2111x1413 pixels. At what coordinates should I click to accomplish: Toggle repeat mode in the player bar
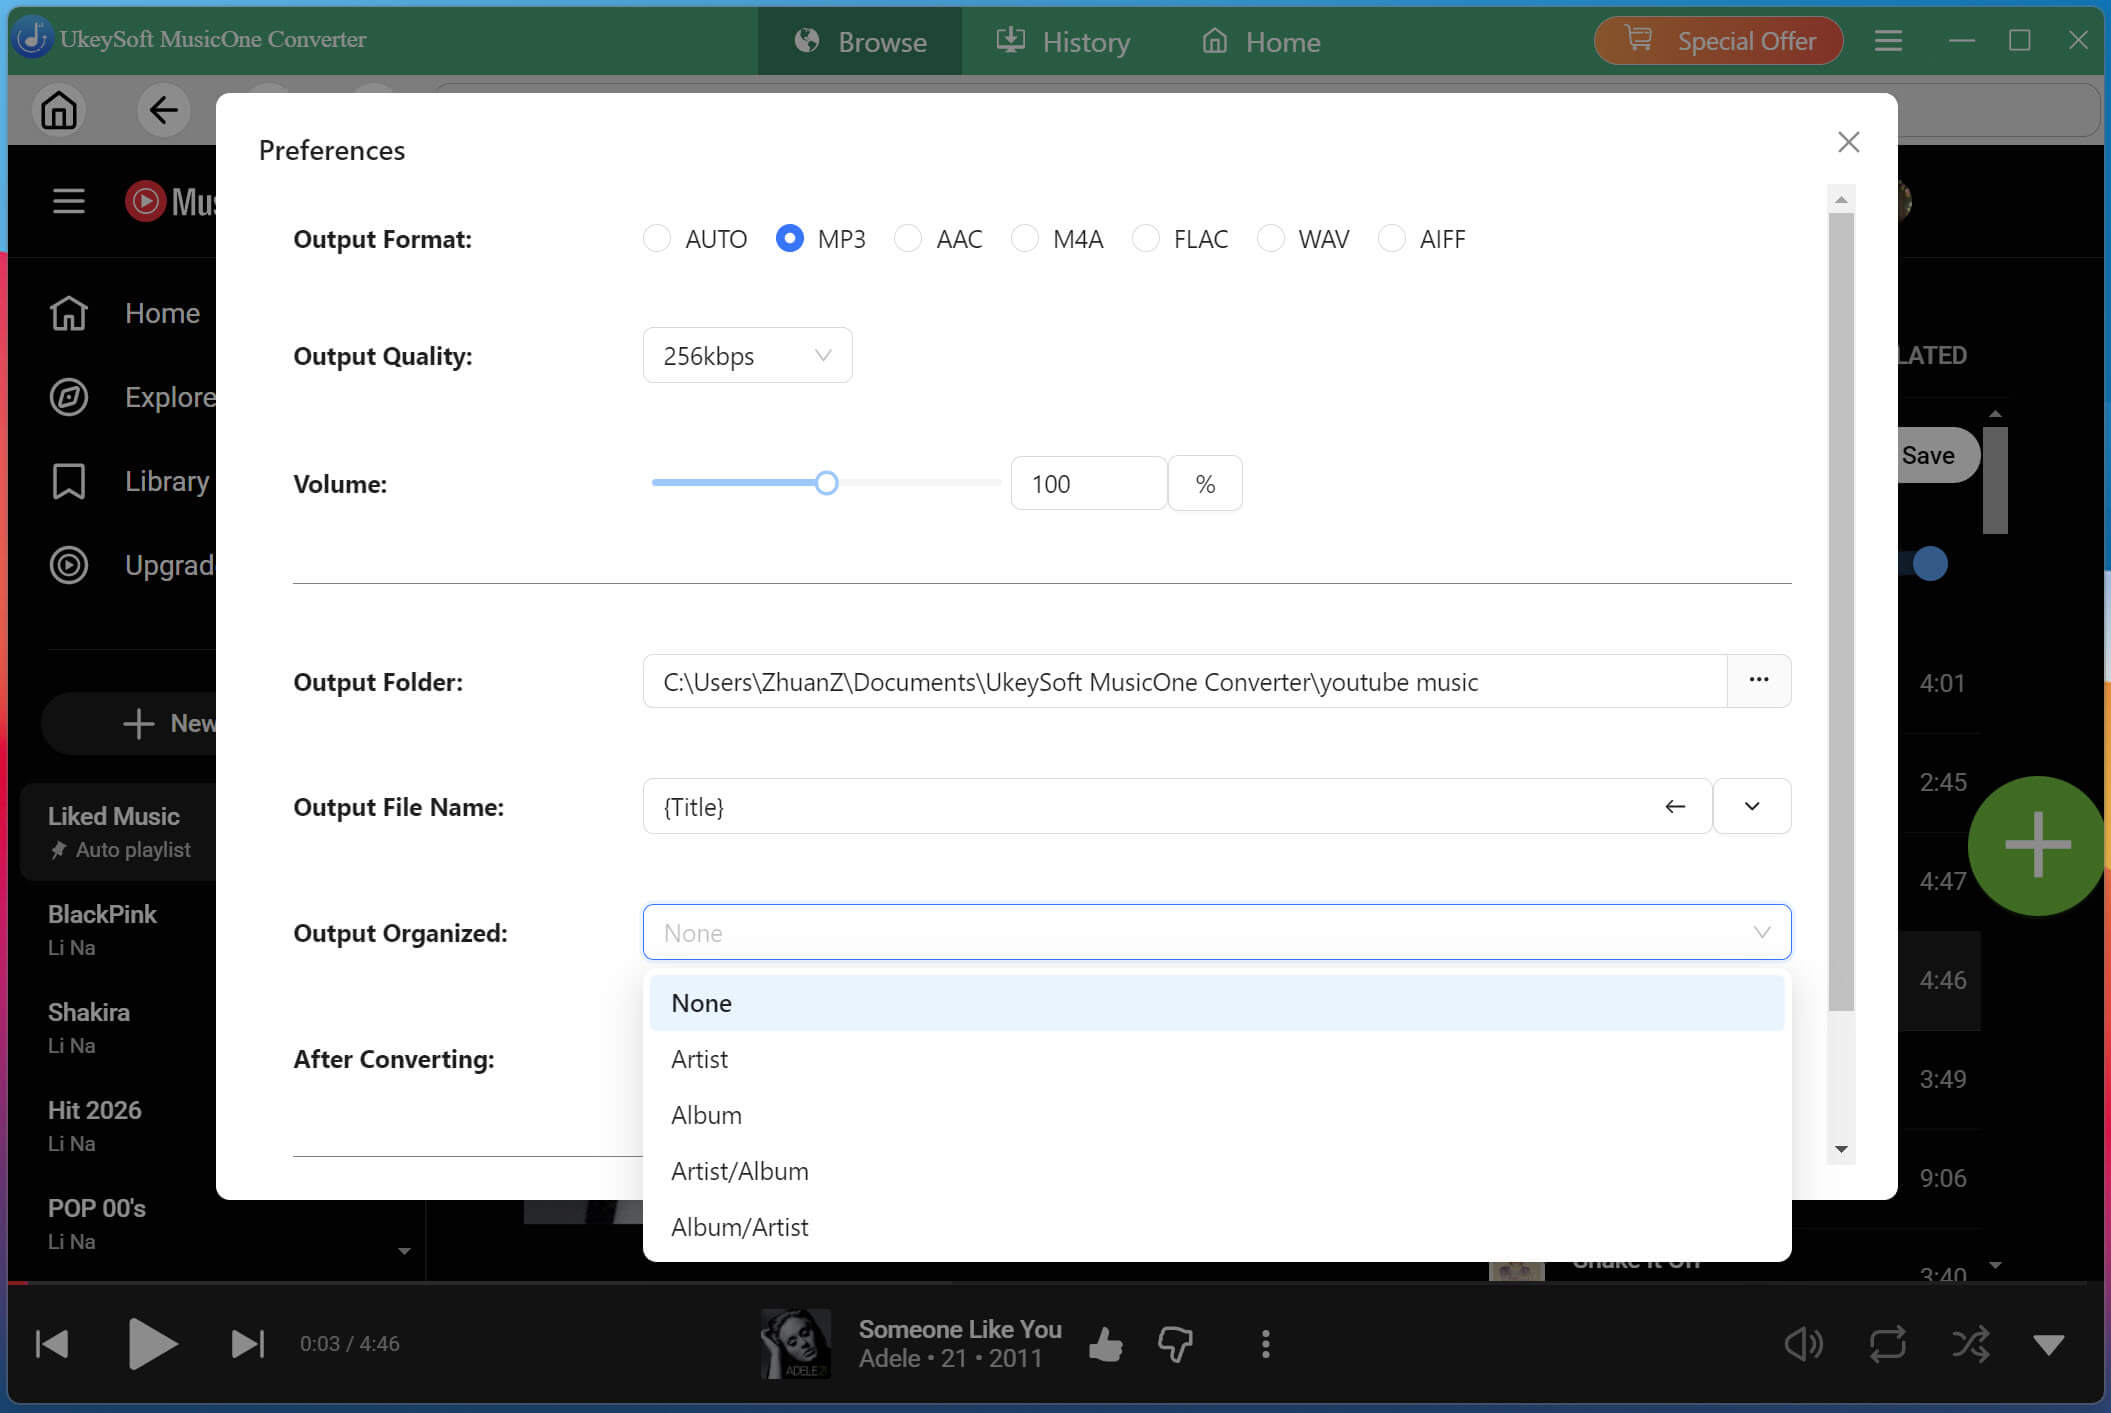pyautogui.click(x=1887, y=1344)
